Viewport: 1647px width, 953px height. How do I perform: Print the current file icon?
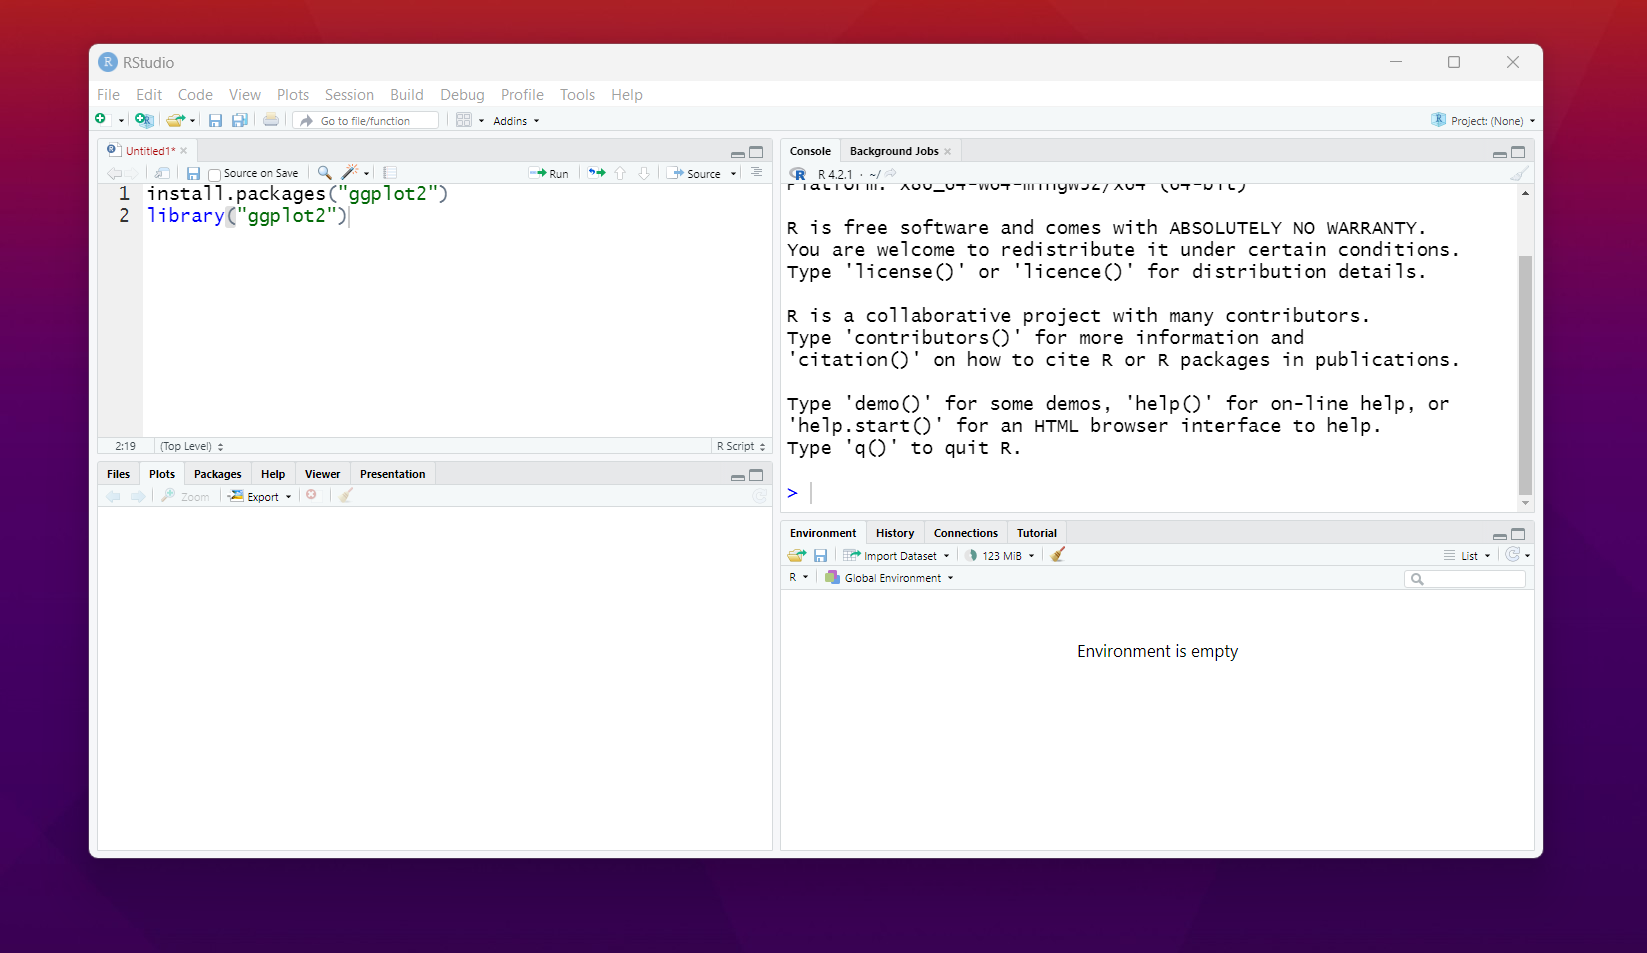(x=271, y=120)
